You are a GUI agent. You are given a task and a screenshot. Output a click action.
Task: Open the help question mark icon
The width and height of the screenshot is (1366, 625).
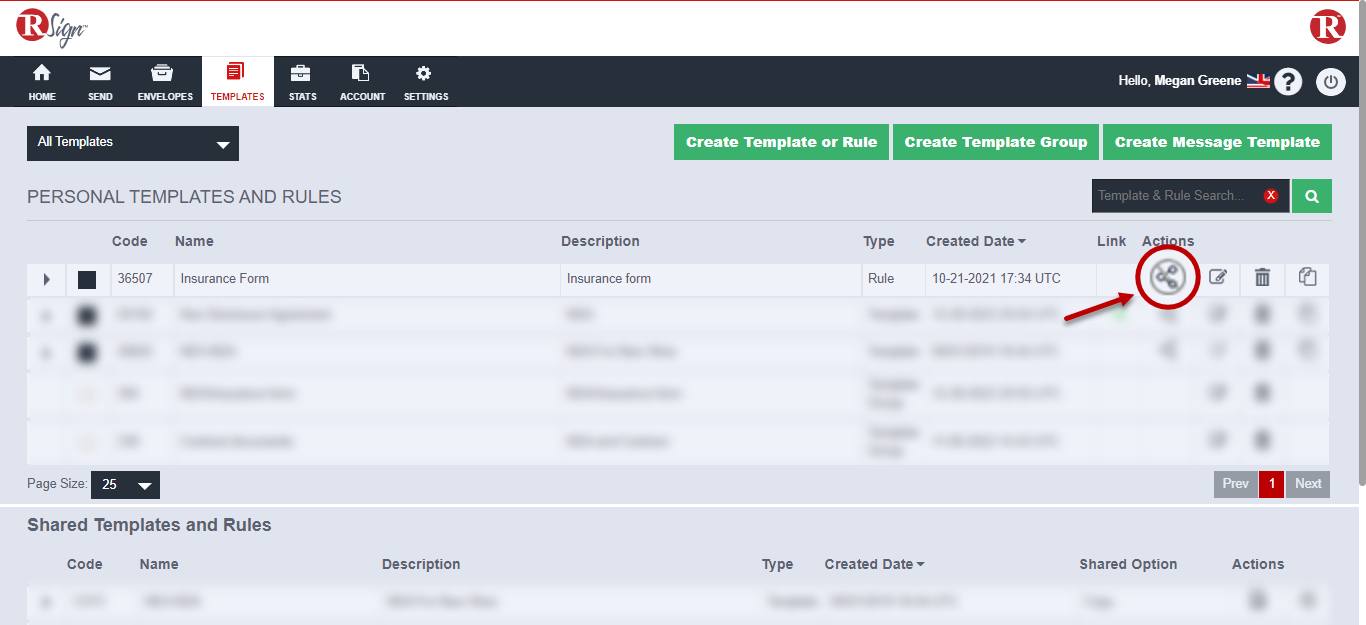click(x=1288, y=82)
